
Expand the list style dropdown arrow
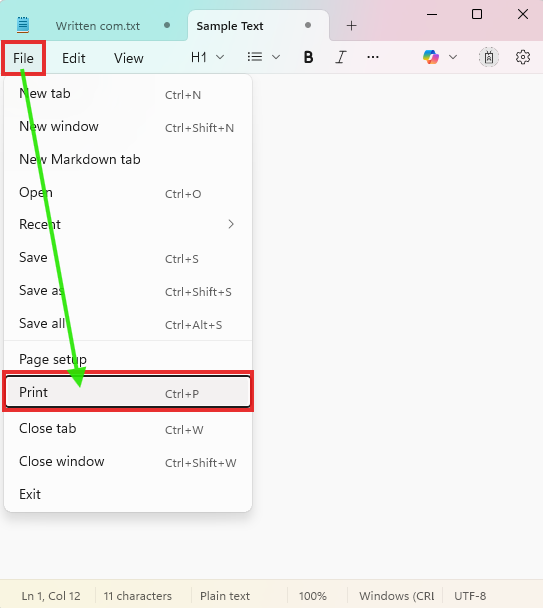pos(276,57)
